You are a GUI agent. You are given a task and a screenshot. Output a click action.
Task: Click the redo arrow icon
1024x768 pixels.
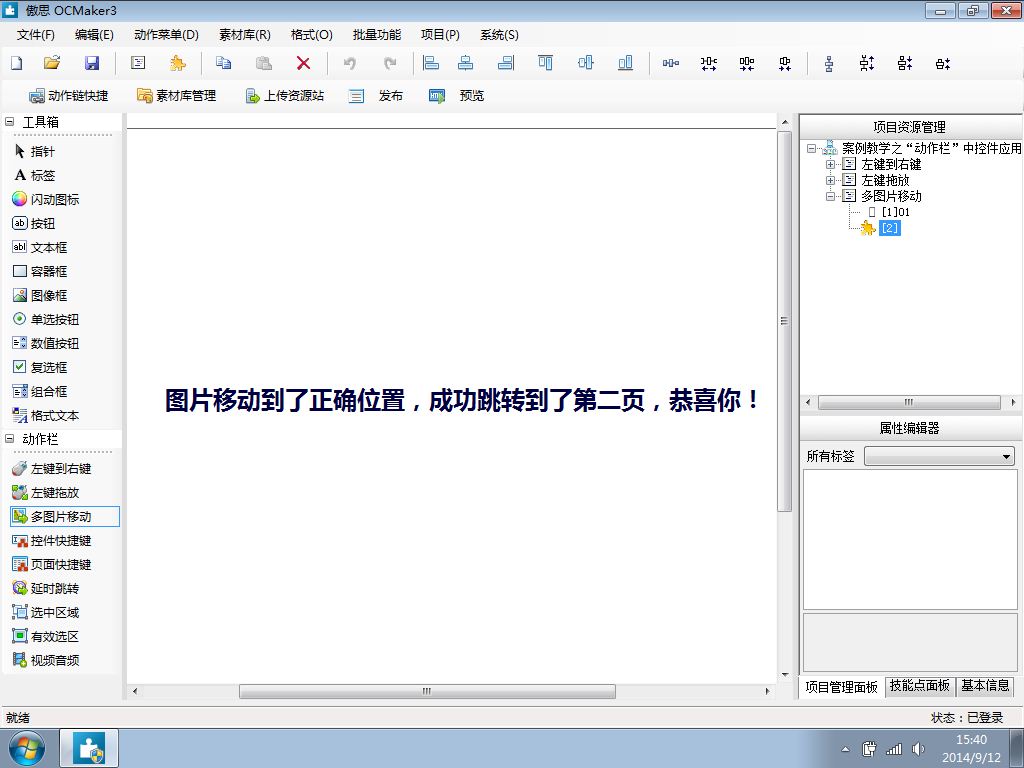click(x=390, y=63)
